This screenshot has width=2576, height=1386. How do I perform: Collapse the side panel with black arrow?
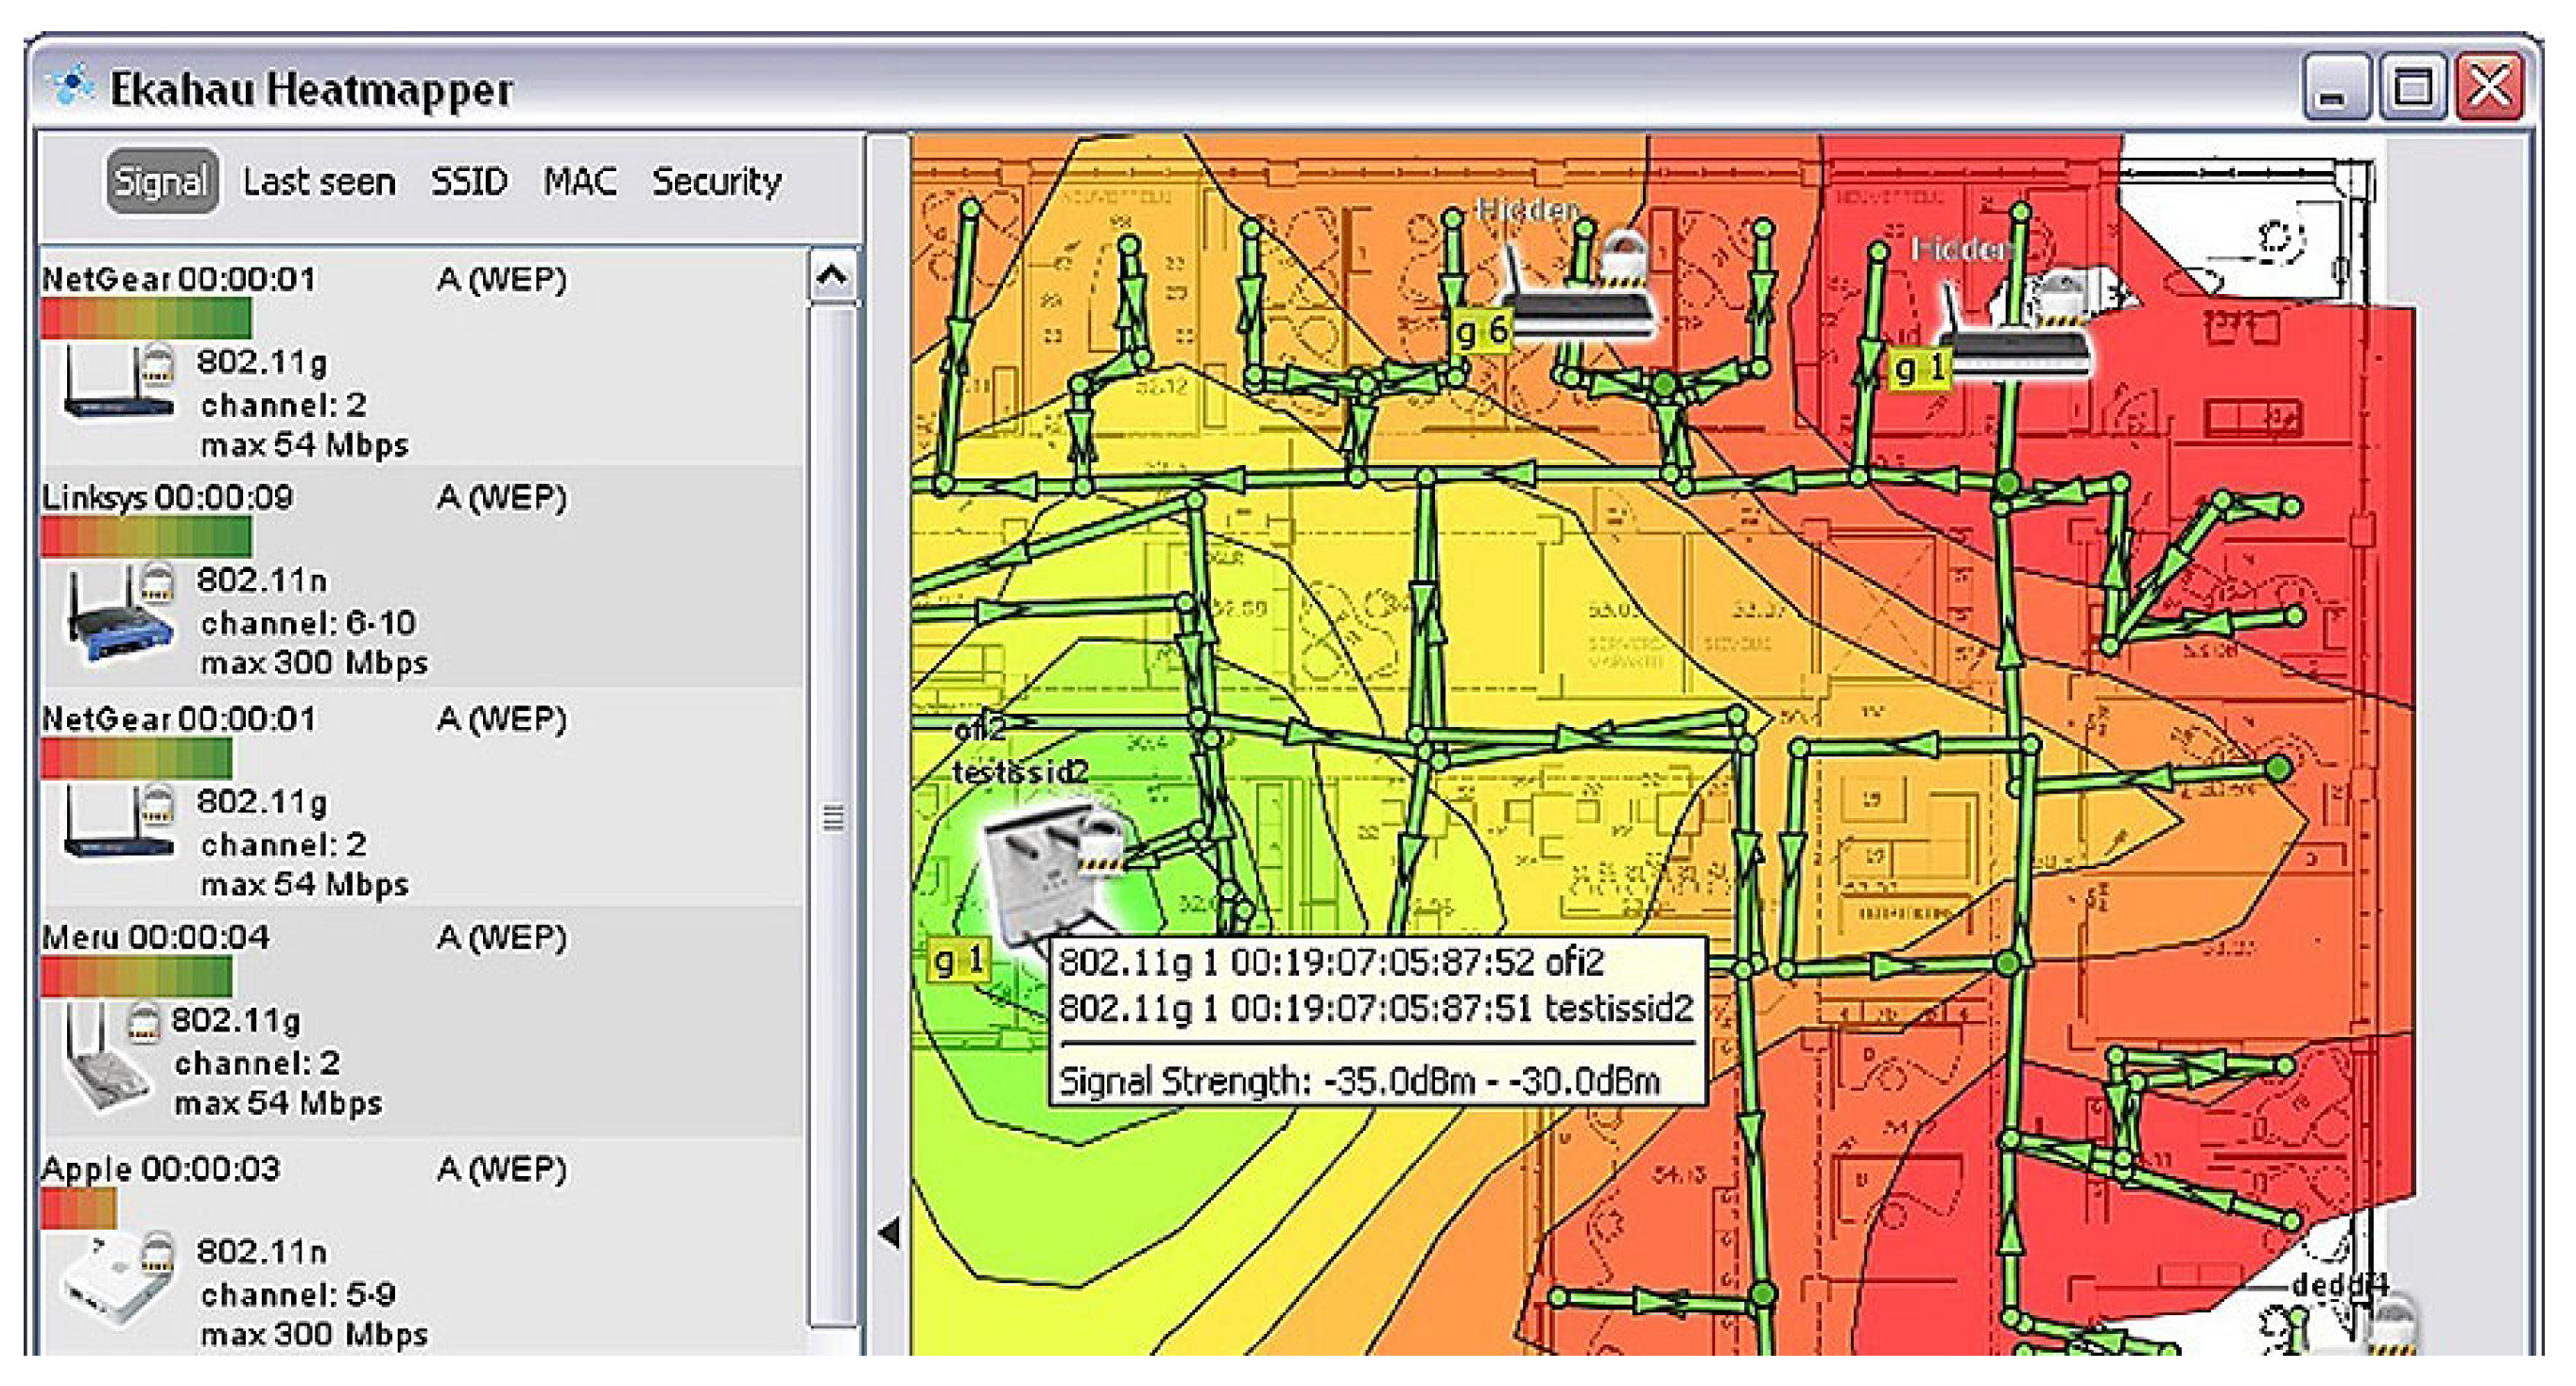(889, 1232)
